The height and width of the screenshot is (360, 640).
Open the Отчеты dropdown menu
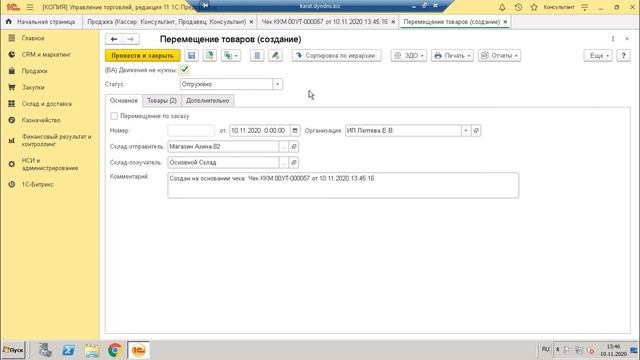tap(500, 56)
